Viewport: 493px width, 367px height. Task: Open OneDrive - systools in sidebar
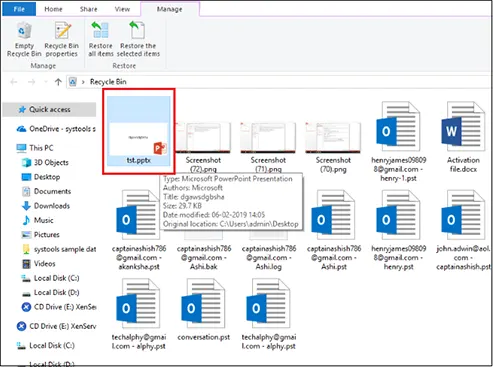tap(56, 129)
